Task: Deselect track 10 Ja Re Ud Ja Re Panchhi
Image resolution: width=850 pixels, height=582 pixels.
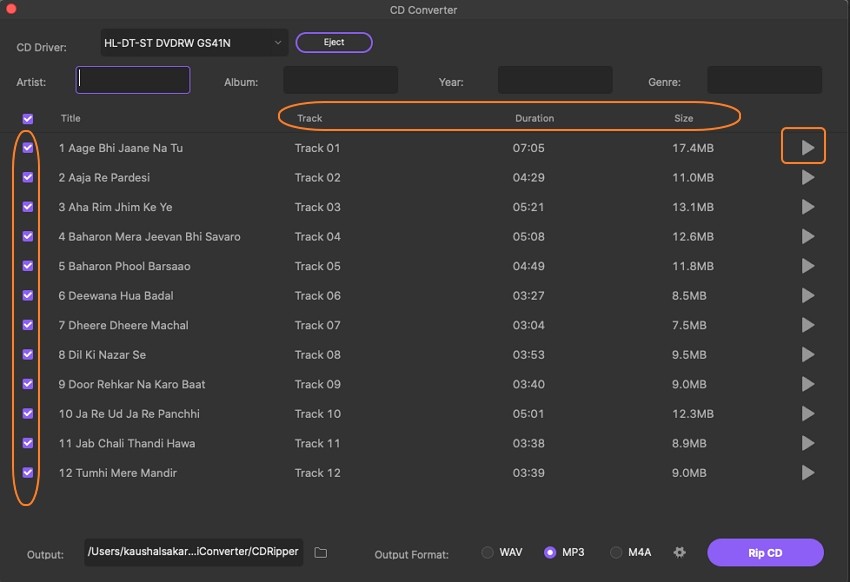Action: (x=28, y=413)
